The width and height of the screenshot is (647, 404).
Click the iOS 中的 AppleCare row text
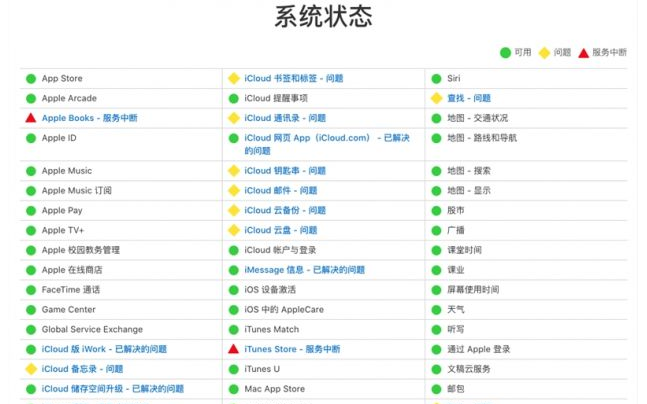point(284,309)
